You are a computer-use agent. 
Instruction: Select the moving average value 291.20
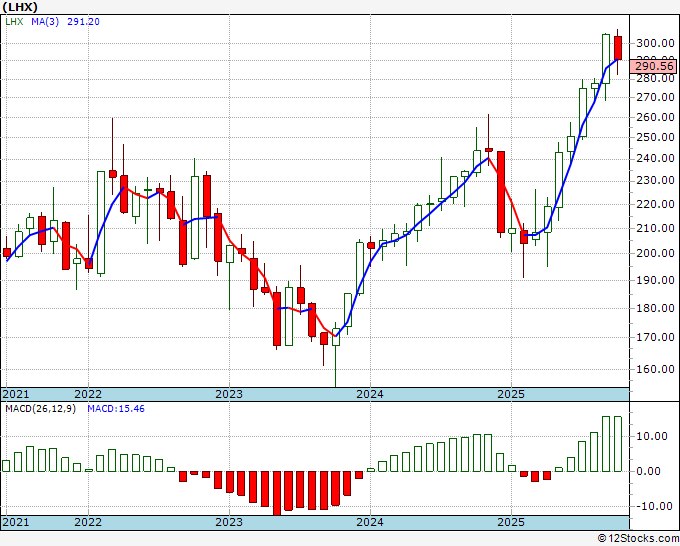tap(83, 22)
